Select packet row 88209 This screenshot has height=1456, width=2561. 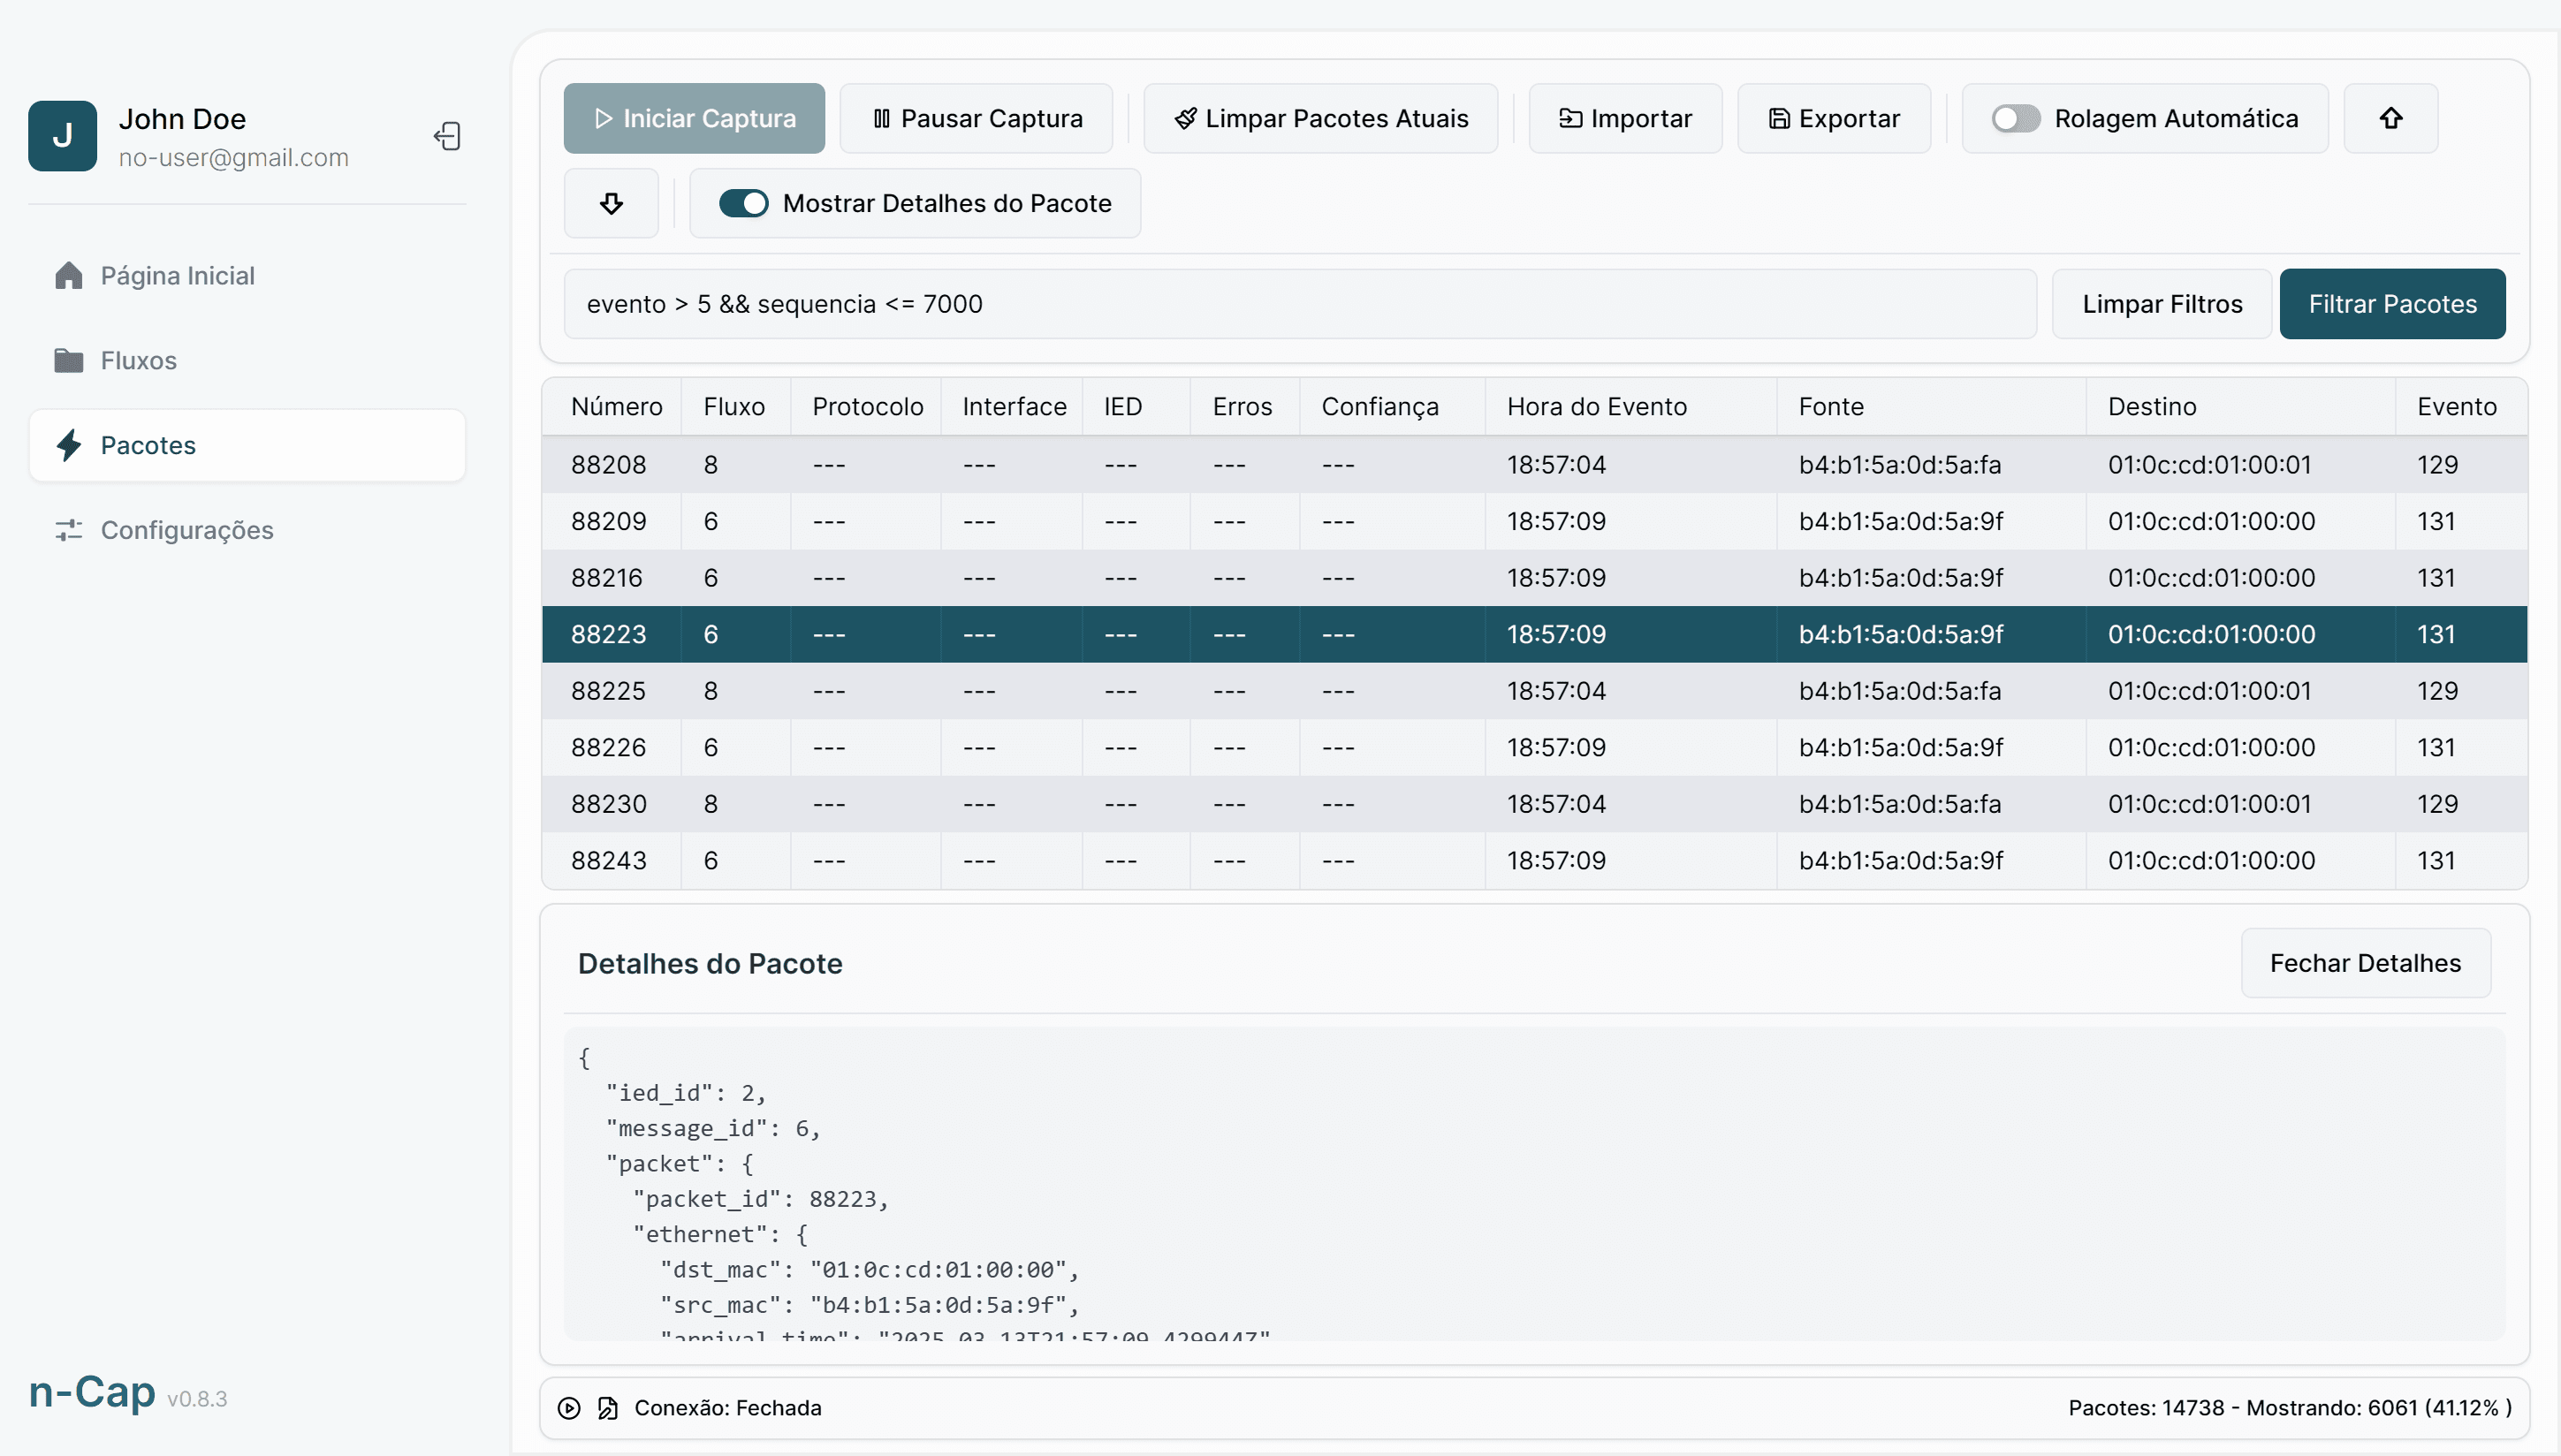(1534, 521)
